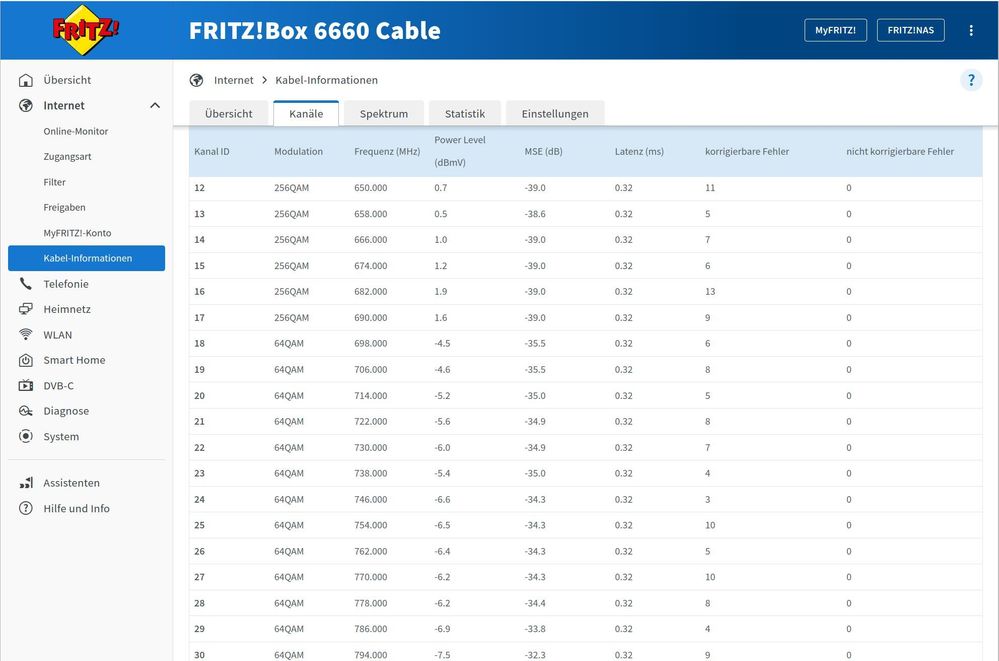Click frequency 738.000 cell
999x661 pixels.
pos(371,473)
